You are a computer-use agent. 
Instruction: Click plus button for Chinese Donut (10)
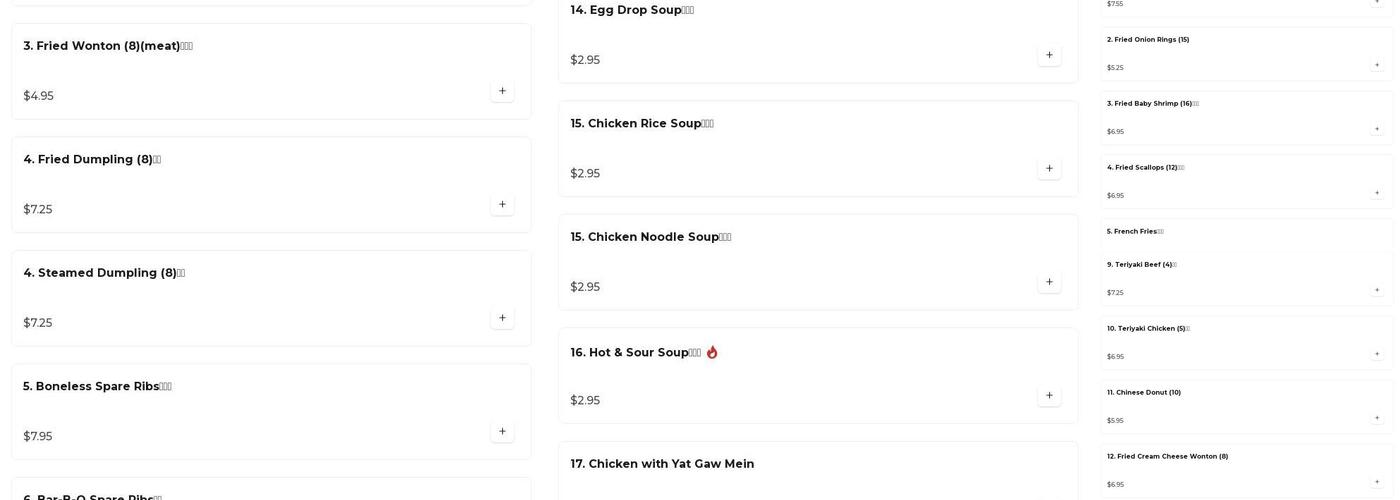click(x=1377, y=418)
